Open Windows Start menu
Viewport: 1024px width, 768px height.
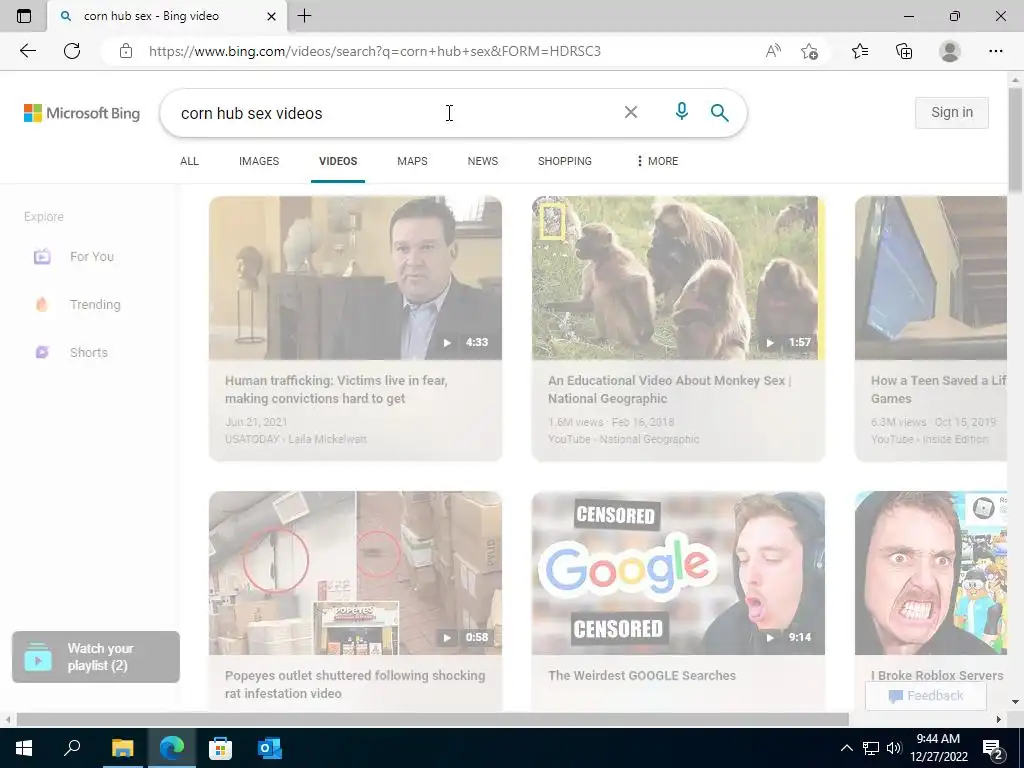[x=24, y=748]
